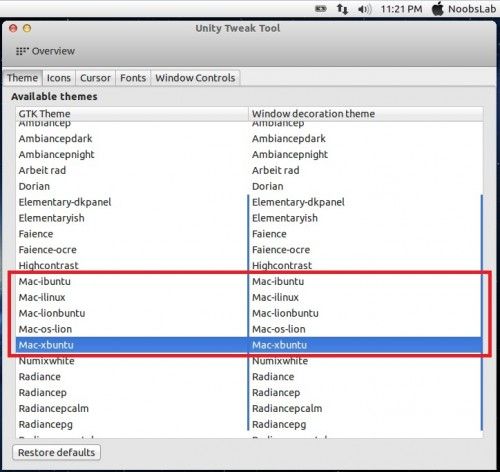Select Radiancep in GTK Theme list

point(132,393)
